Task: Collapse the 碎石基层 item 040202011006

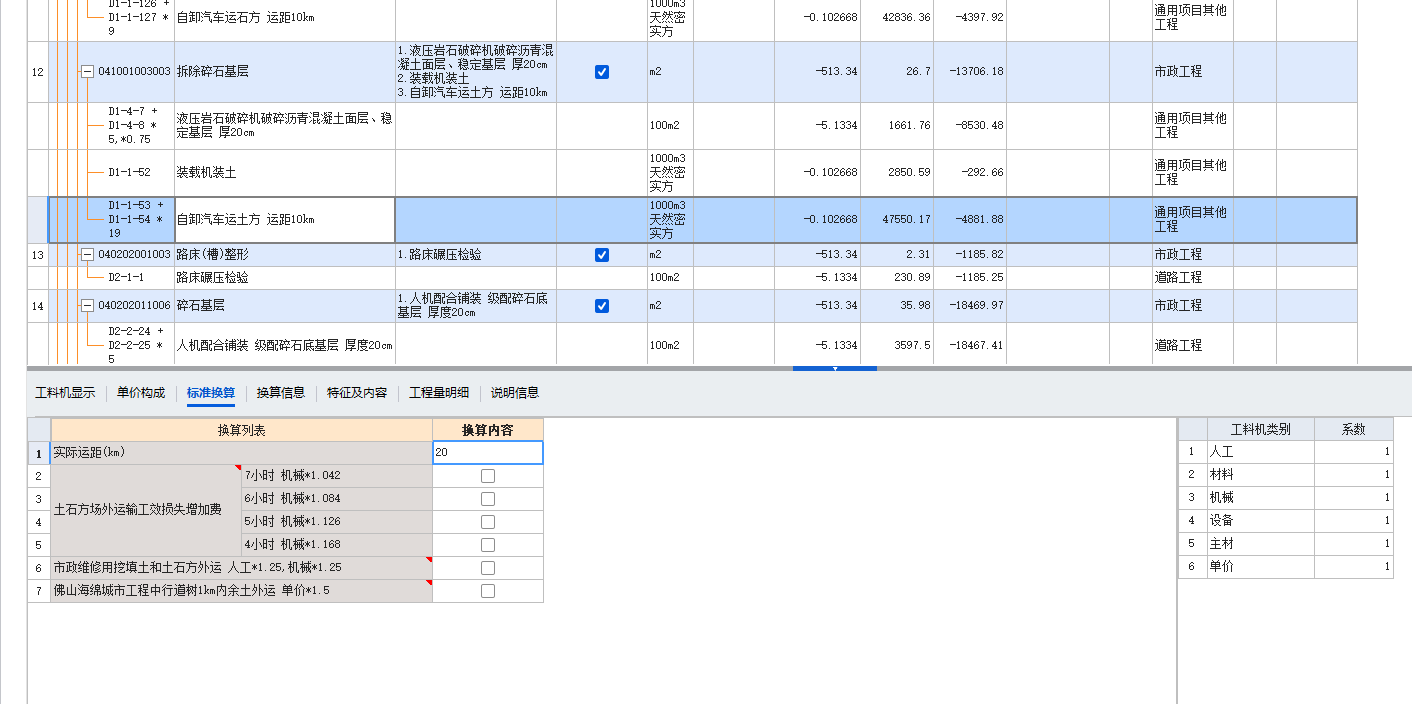Action: click(x=87, y=305)
